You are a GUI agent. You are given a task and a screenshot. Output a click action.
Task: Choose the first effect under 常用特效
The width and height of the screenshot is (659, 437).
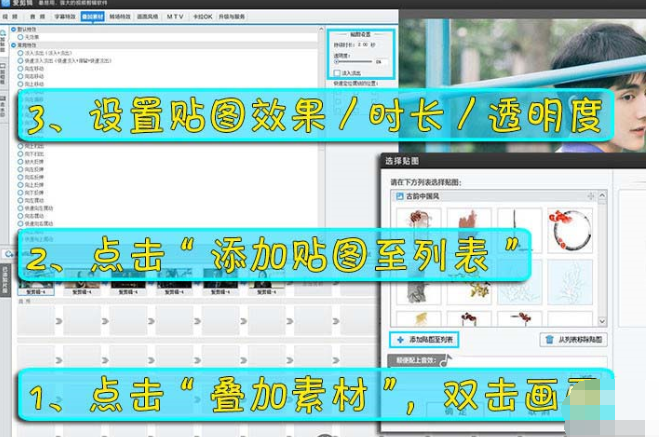point(19,53)
